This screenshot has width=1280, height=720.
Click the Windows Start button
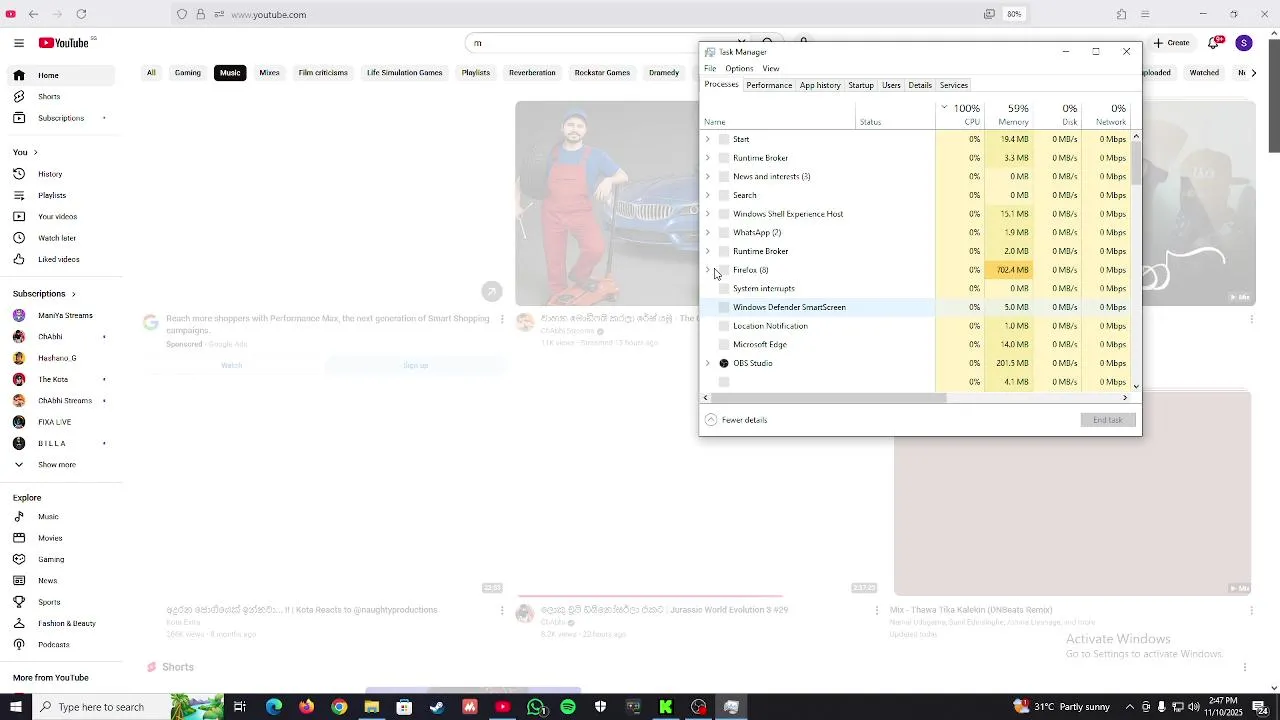point(15,707)
